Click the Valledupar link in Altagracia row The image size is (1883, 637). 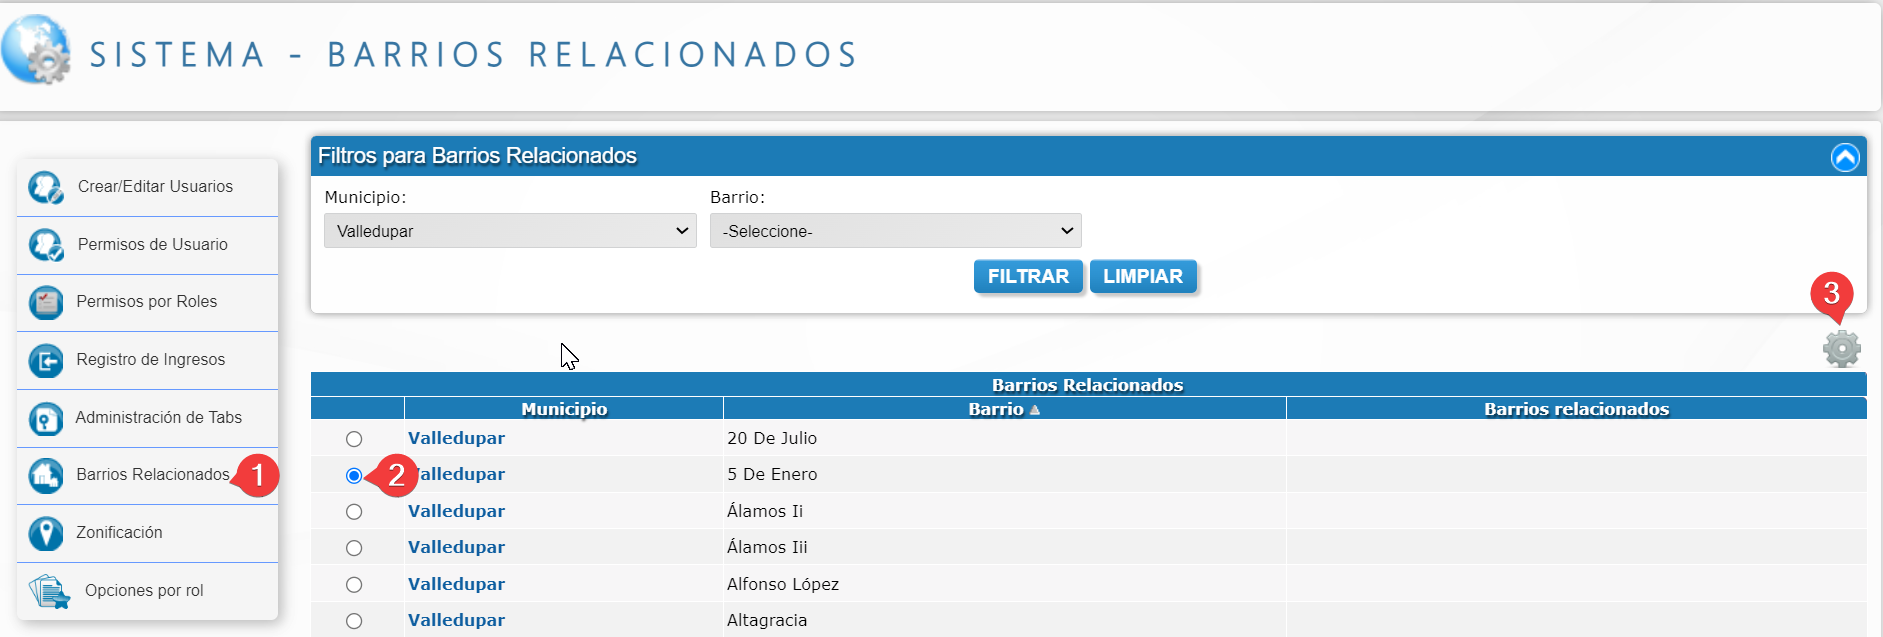(x=456, y=620)
